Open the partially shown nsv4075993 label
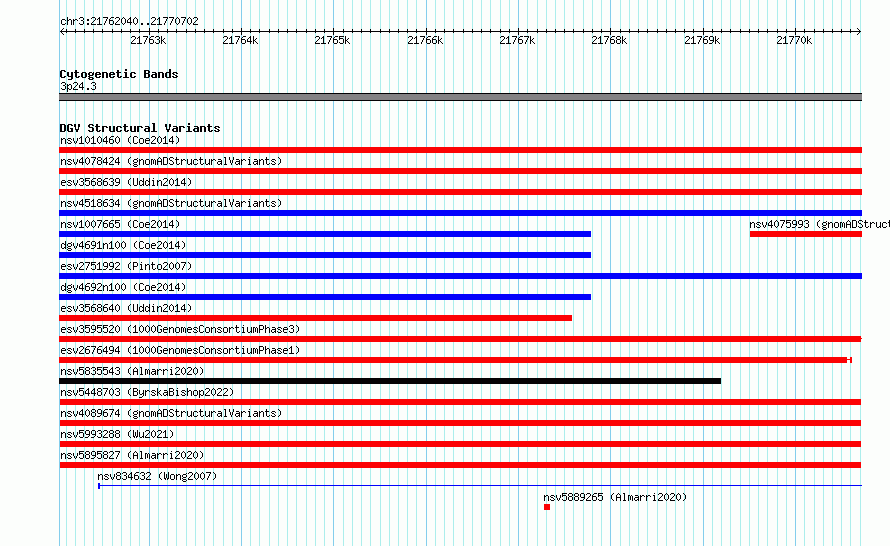Viewport: 890px width, 546px height. [x=819, y=224]
